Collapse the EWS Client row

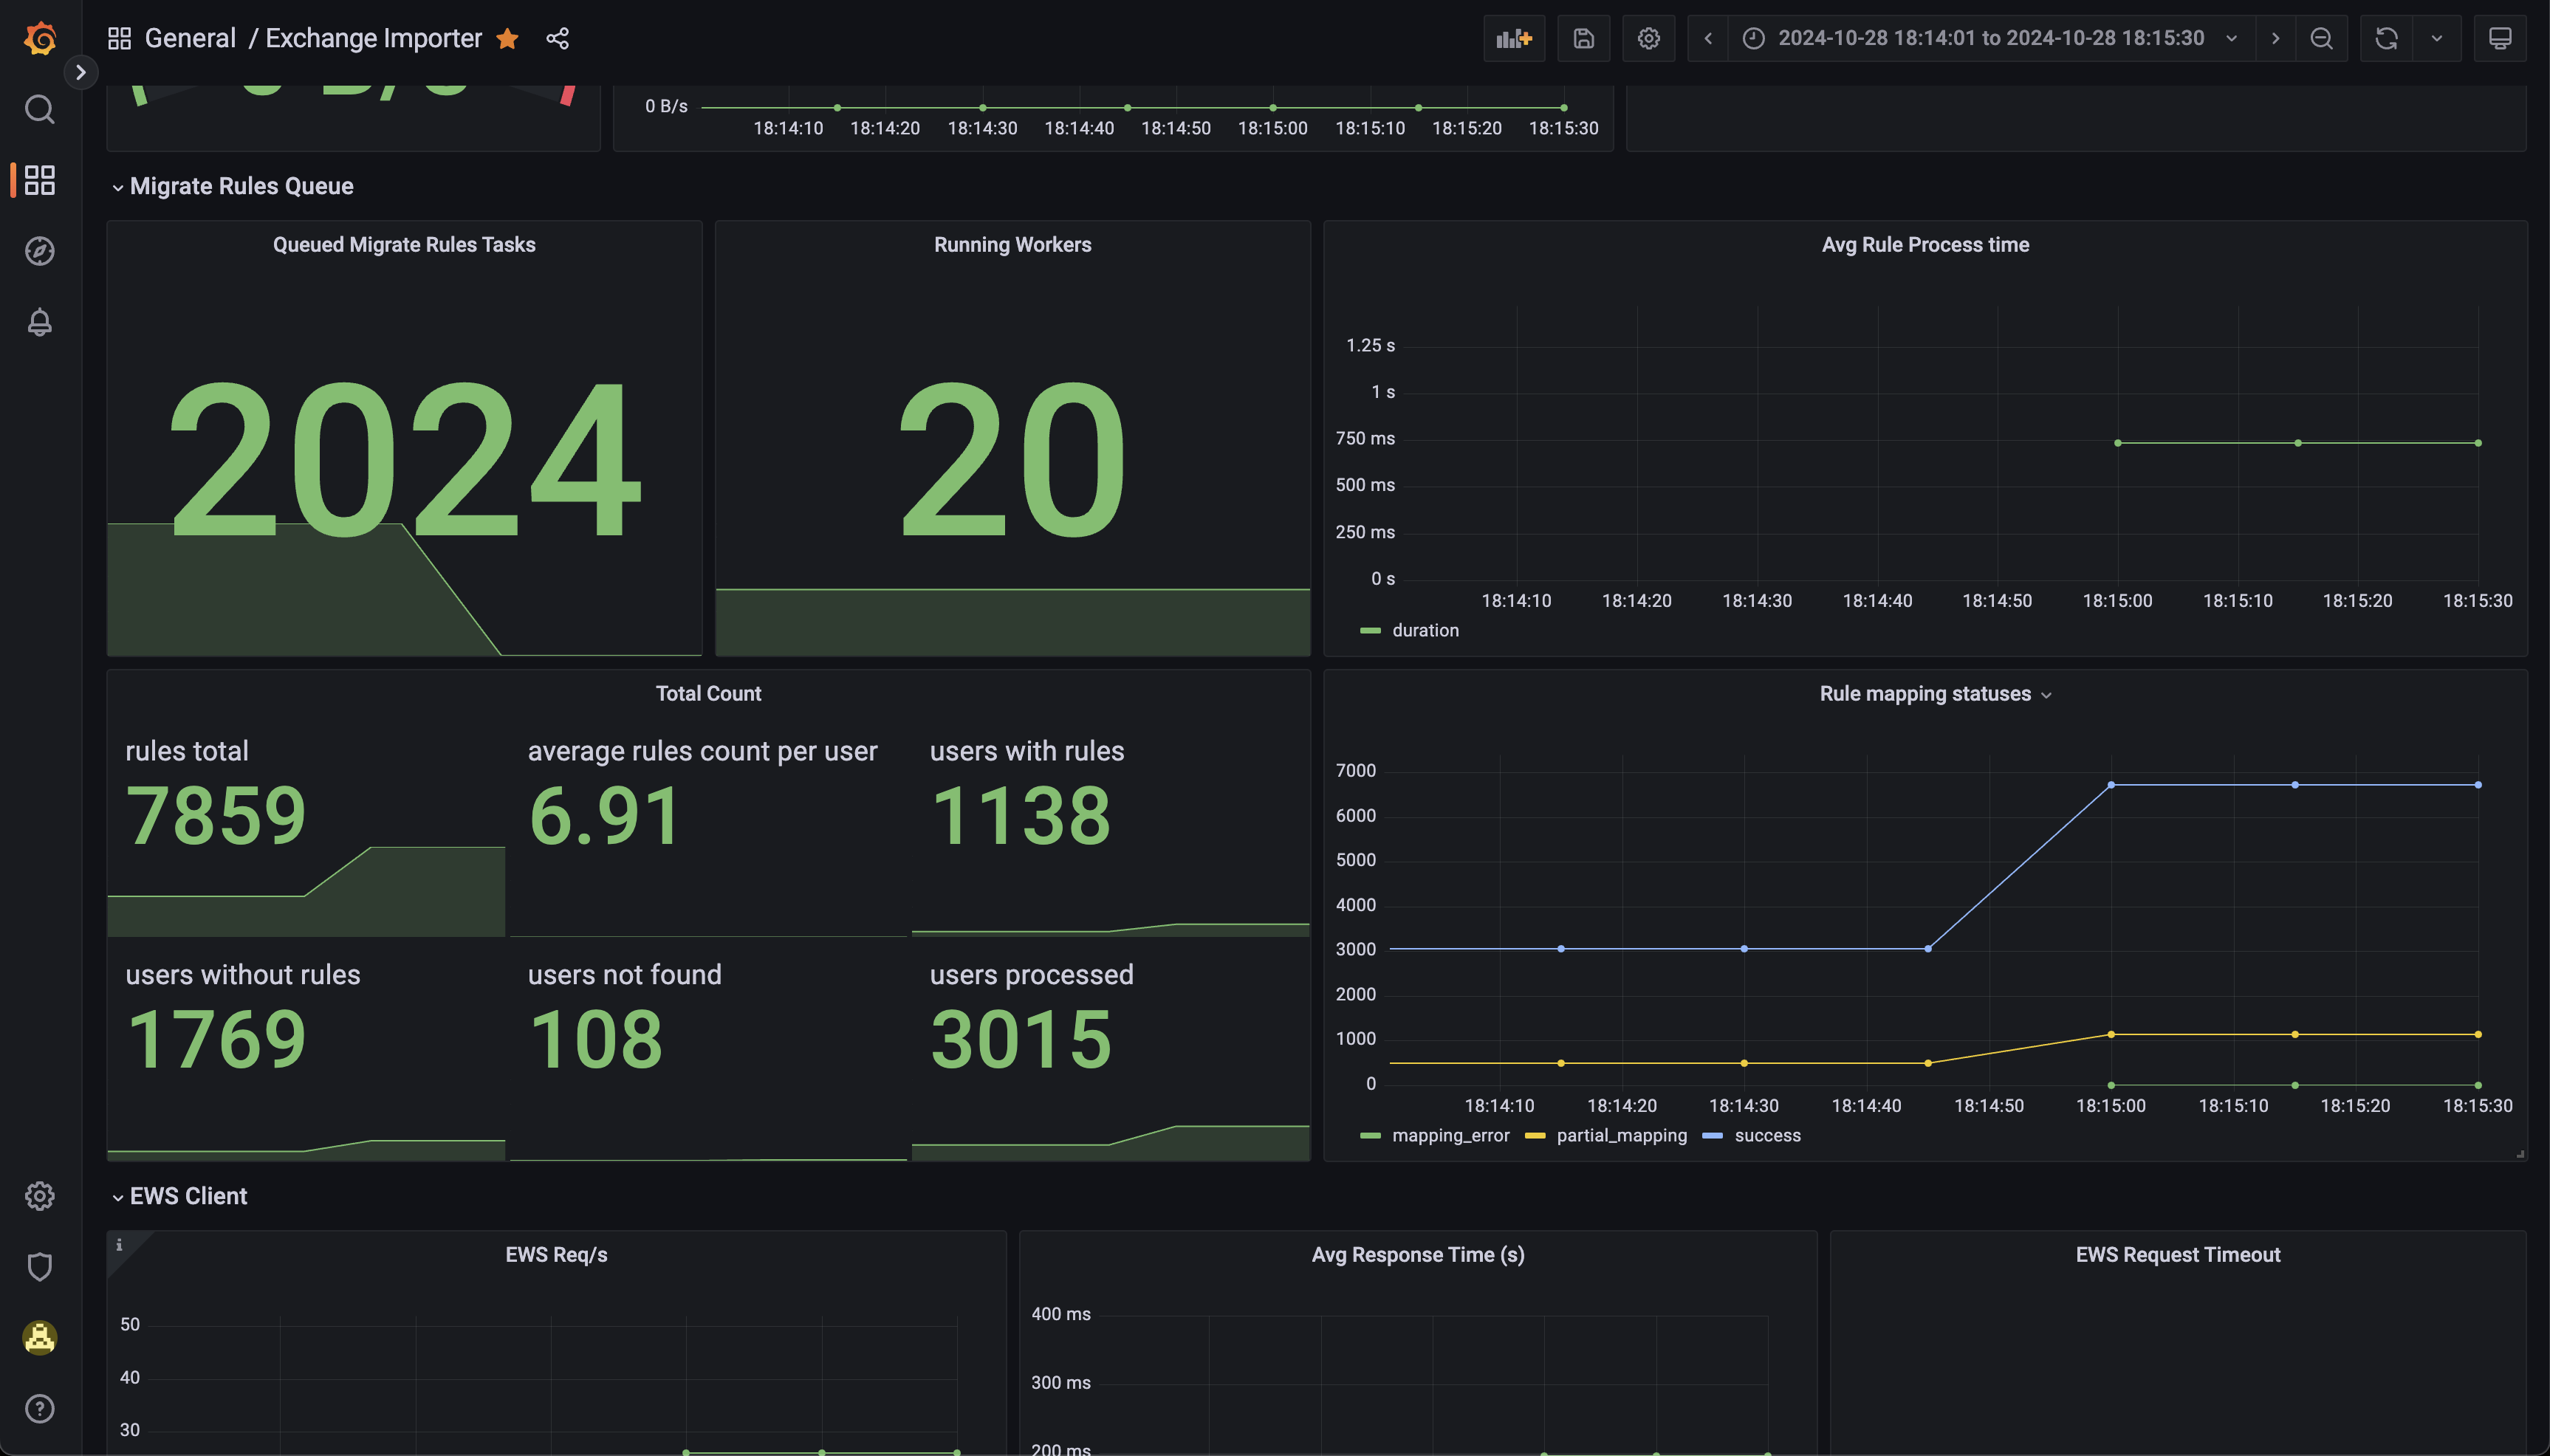(x=188, y=1196)
